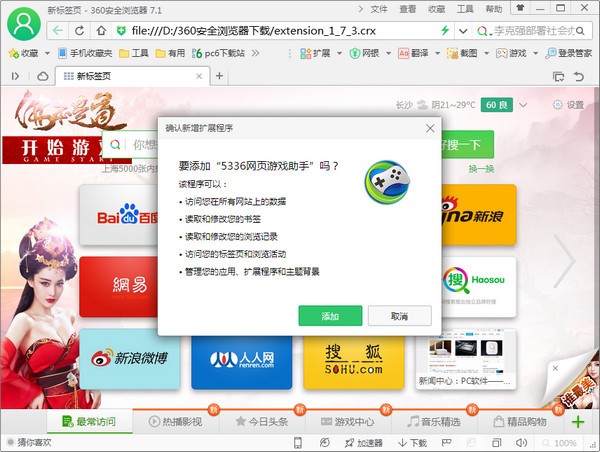Click the address bar URL field
This screenshot has width=600, height=452.
[290, 31]
